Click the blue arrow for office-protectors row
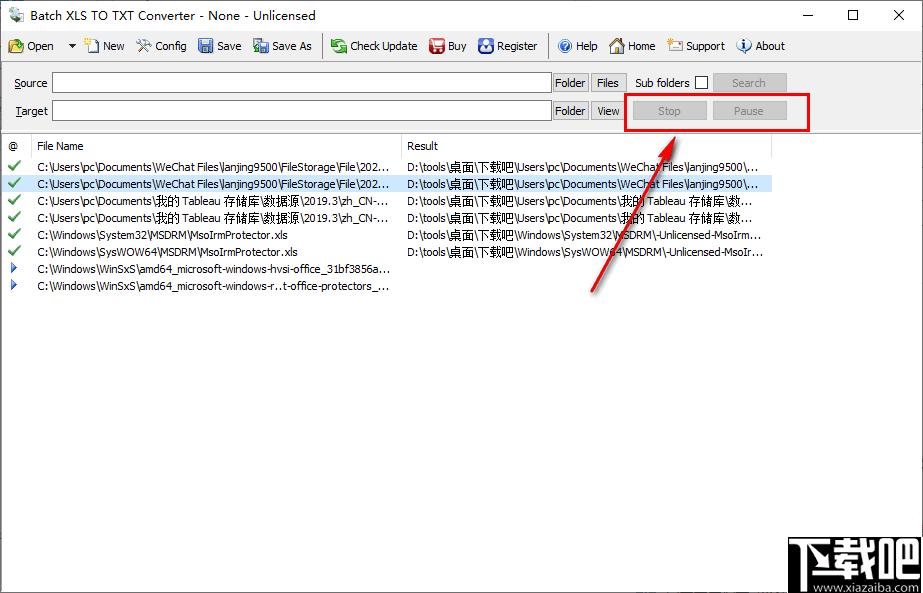The width and height of the screenshot is (923, 593). 14,286
